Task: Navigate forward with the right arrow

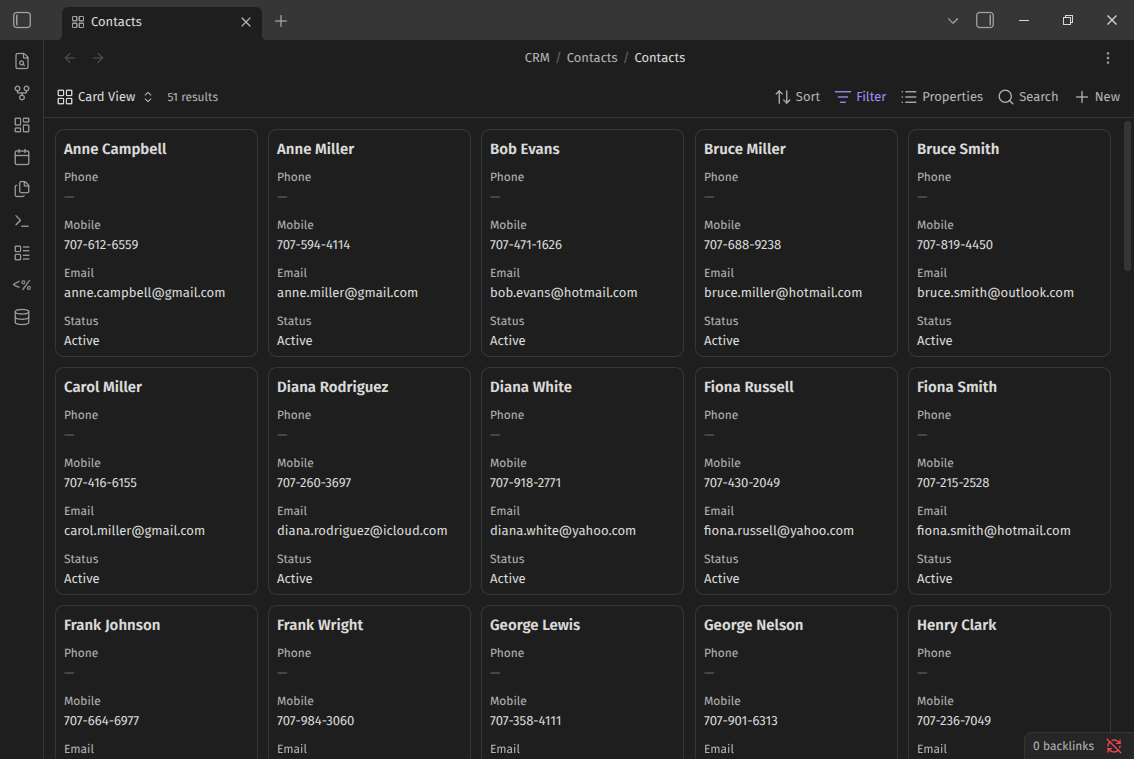Action: coord(98,58)
